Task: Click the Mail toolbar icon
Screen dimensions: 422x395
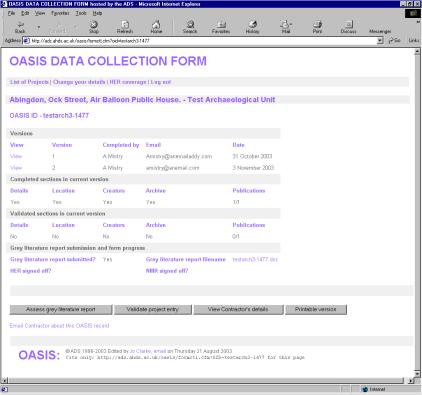Action: point(286,27)
